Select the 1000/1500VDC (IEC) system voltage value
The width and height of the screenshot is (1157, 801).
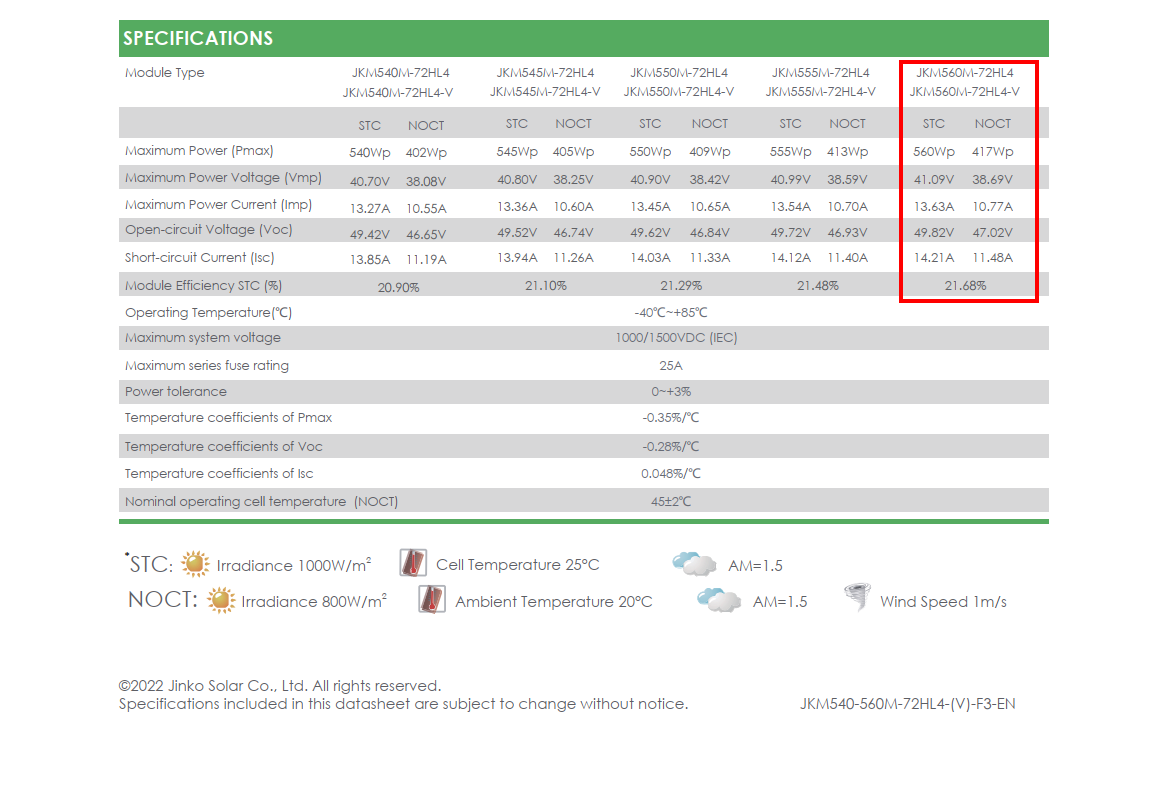[x=676, y=338]
